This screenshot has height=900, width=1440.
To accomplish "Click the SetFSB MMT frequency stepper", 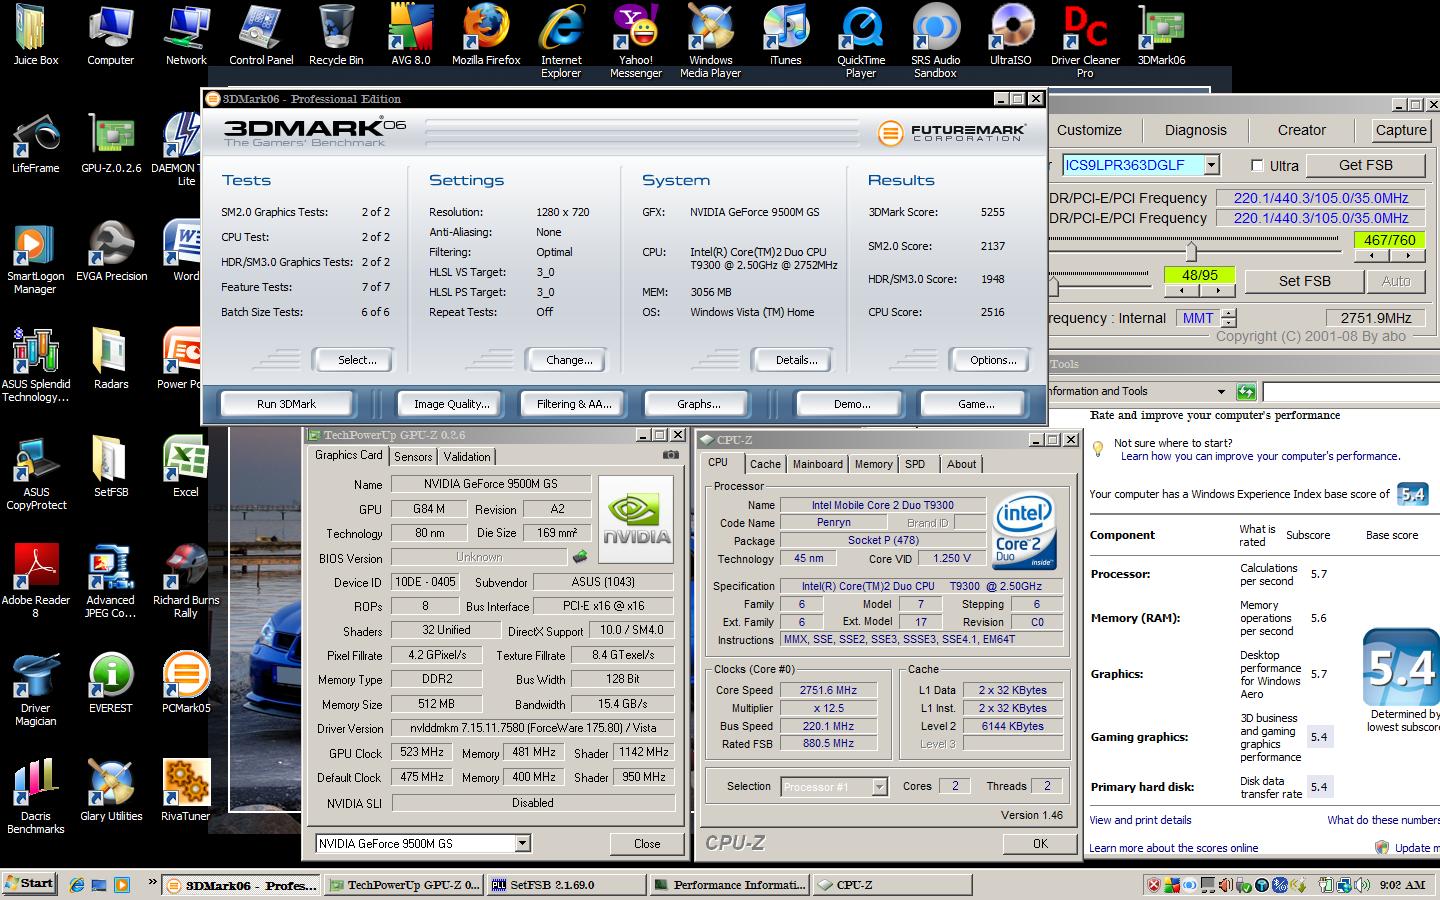I will (x=1229, y=318).
